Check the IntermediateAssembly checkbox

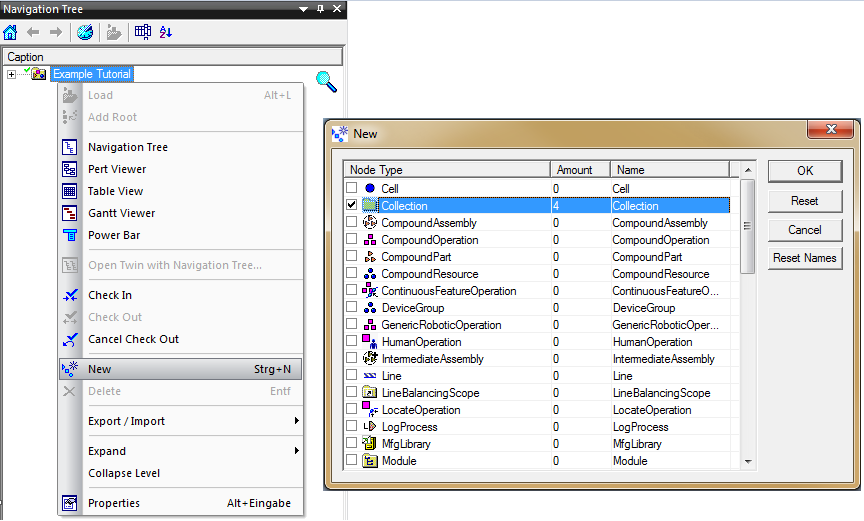[x=352, y=358]
